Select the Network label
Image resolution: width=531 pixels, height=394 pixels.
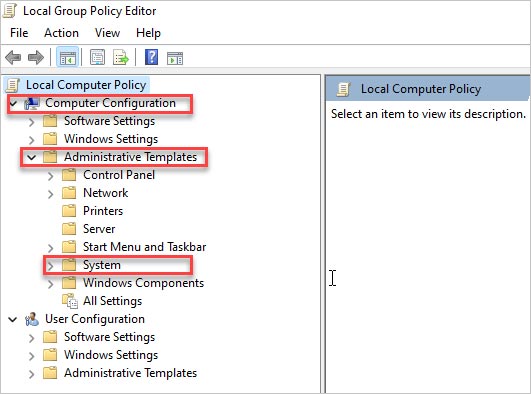(106, 193)
